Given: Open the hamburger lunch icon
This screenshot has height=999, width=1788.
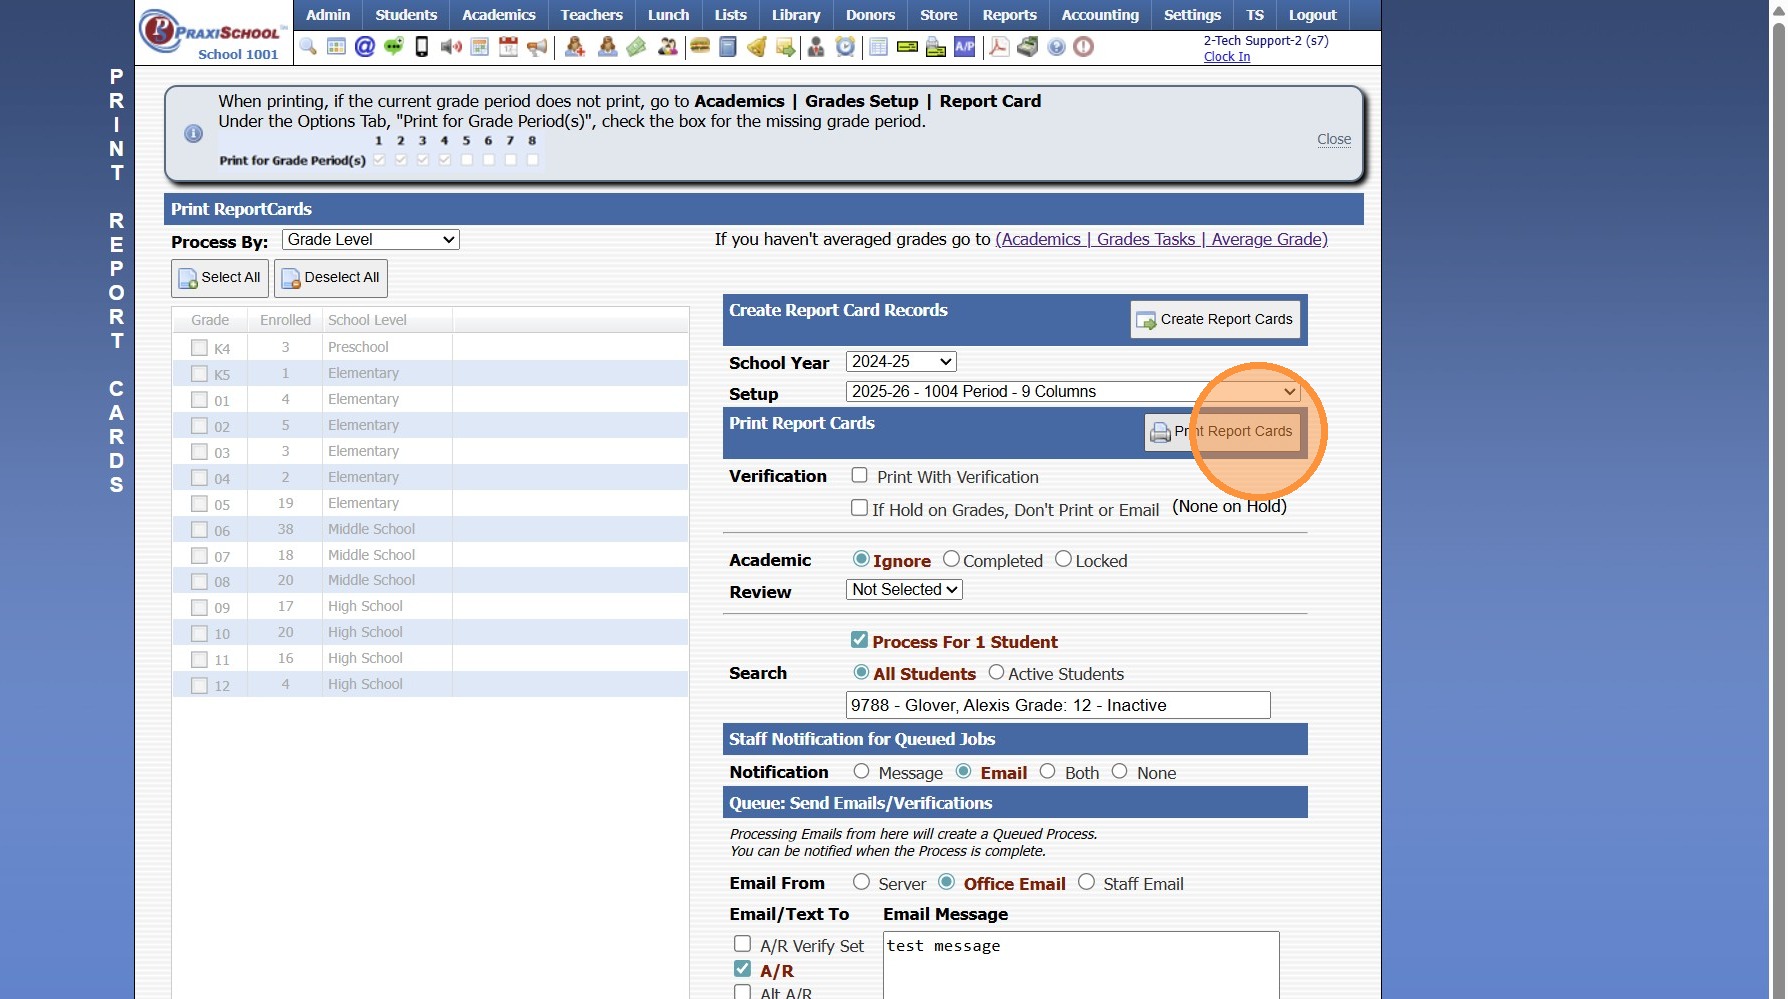Looking at the screenshot, I should click(x=700, y=47).
